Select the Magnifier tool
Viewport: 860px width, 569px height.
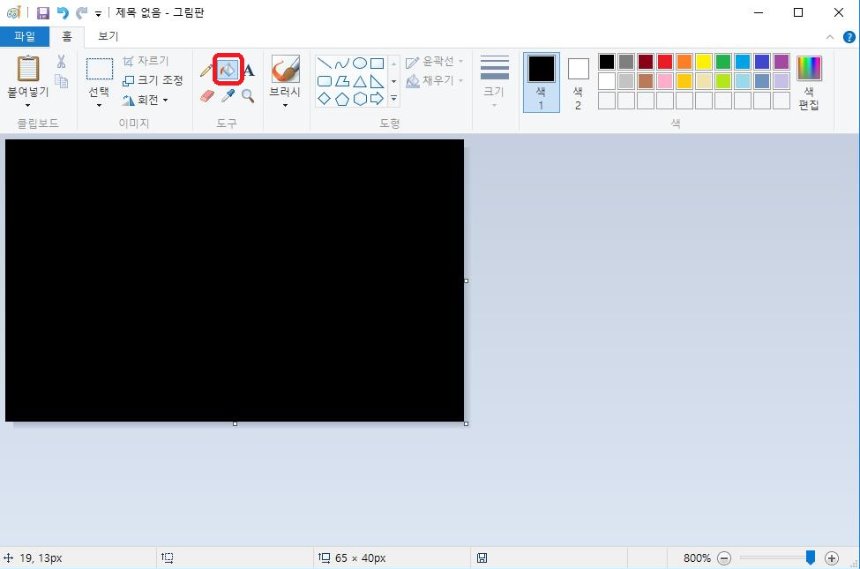[x=248, y=96]
